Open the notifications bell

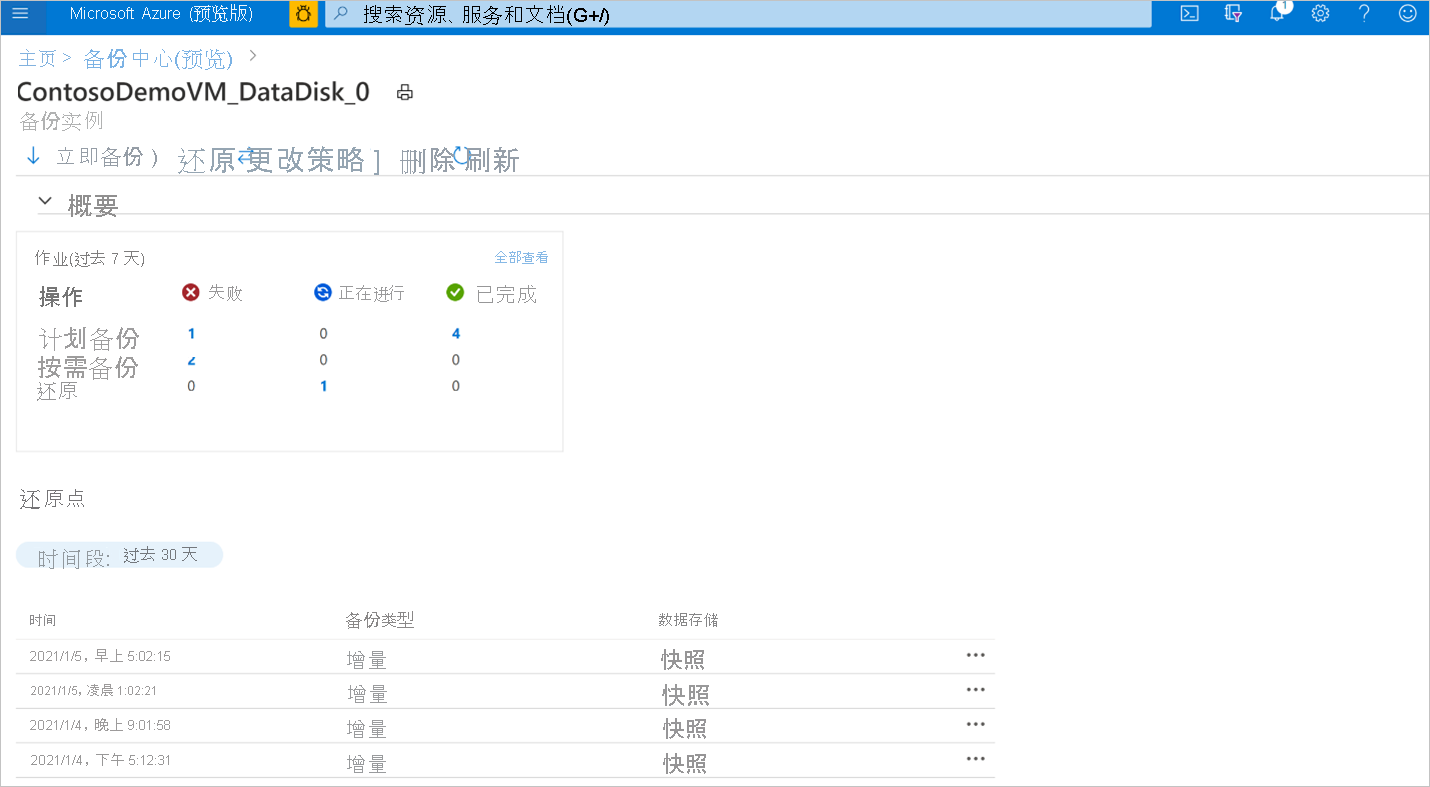[1277, 13]
